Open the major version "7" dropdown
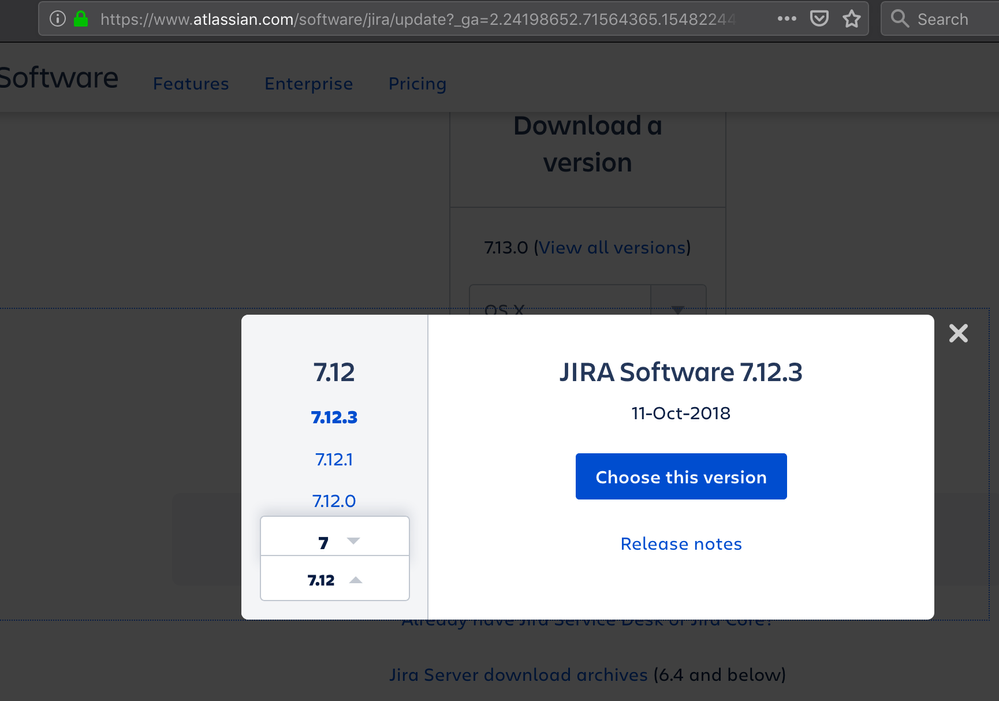Screen dimensions: 999x701 [334, 542]
